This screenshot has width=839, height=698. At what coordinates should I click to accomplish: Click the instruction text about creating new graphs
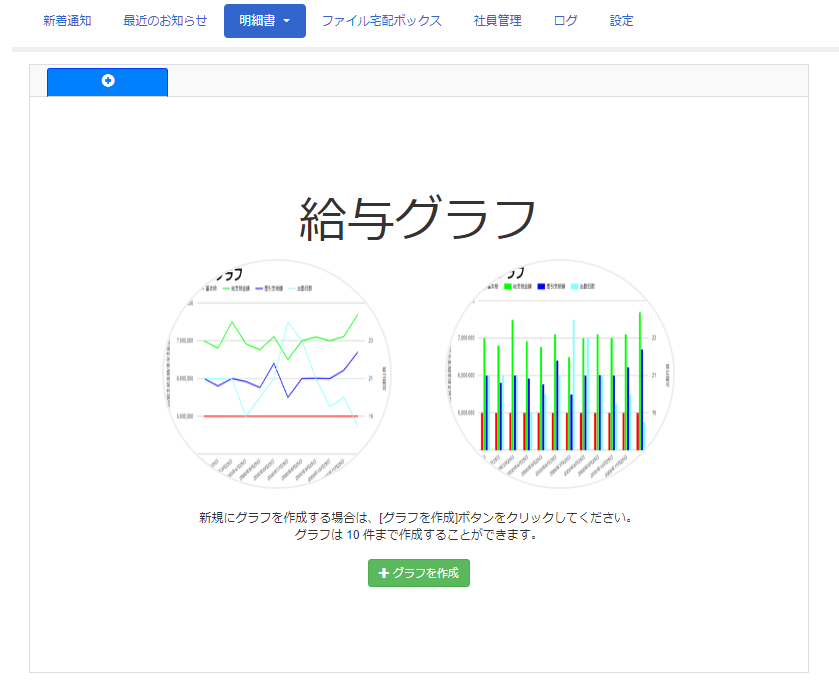pos(418,518)
